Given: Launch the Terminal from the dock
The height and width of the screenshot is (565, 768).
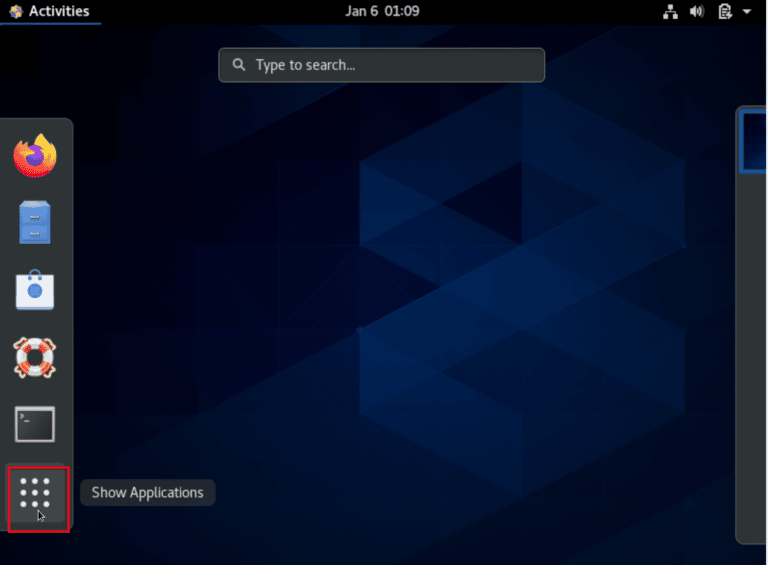Looking at the screenshot, I should (x=35, y=424).
